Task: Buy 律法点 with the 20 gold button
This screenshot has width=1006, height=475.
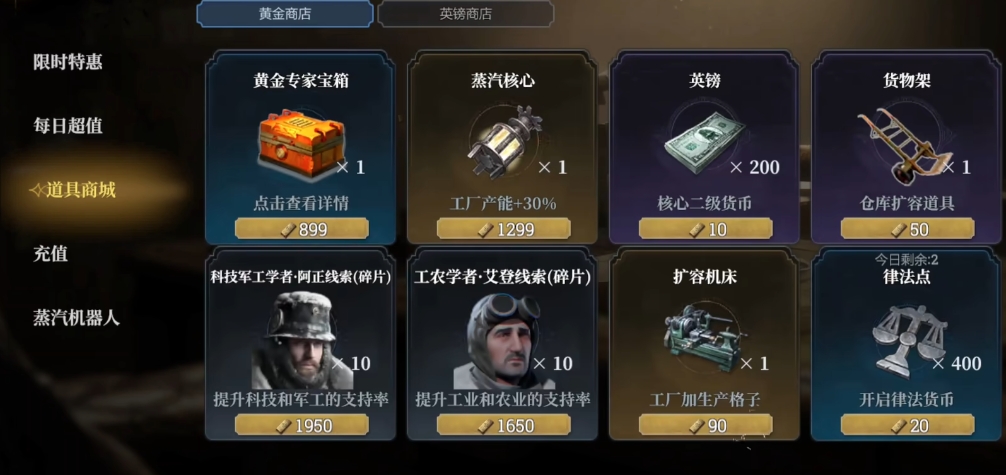Action: point(907,425)
